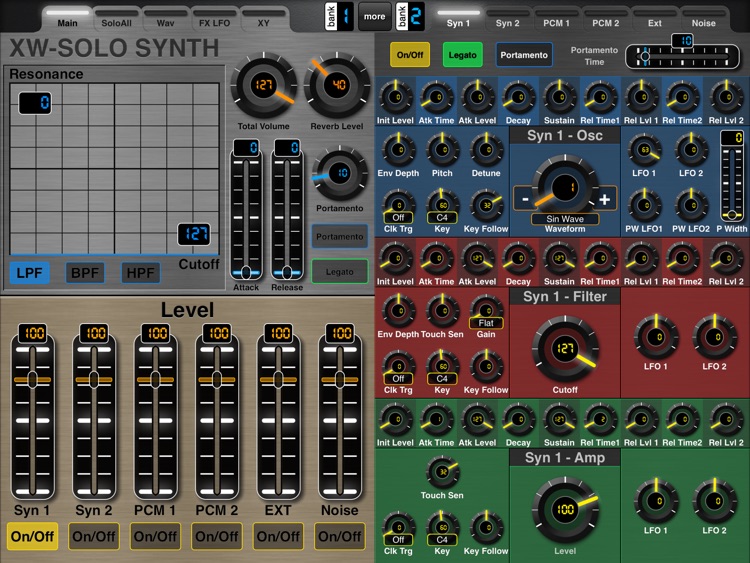750x563 pixels.
Task: Click the Filter LFO 1 knob
Action: click(656, 337)
